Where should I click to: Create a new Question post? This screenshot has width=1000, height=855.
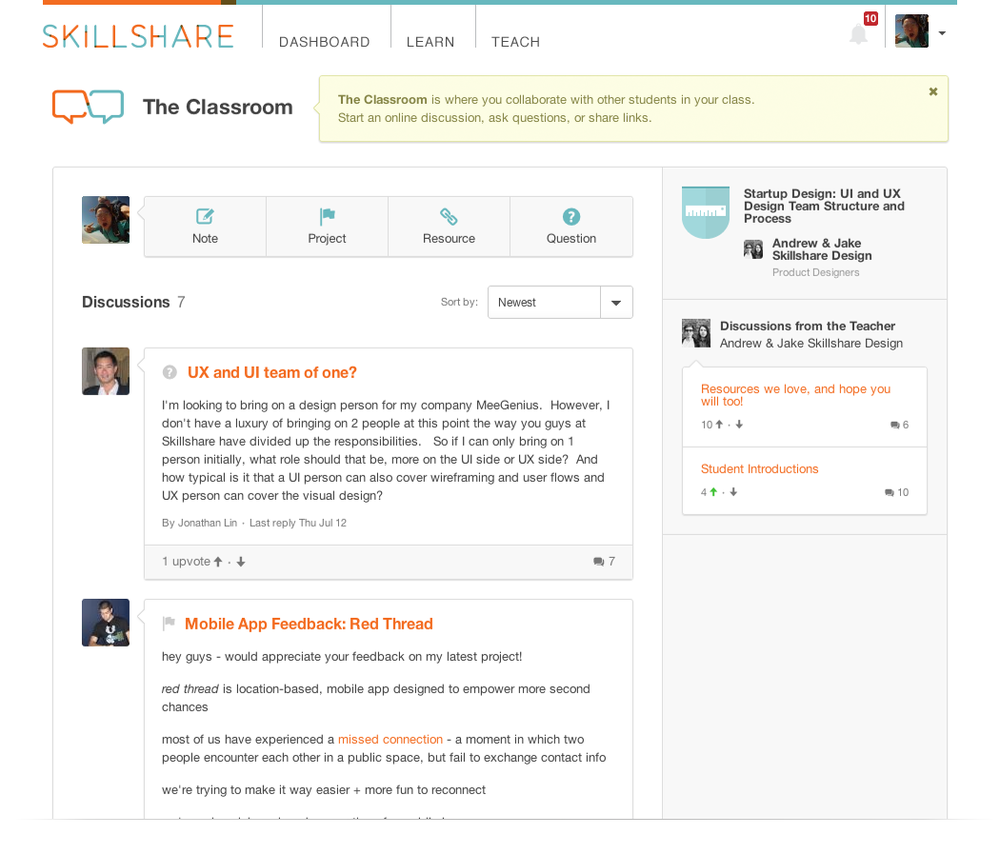[571, 226]
